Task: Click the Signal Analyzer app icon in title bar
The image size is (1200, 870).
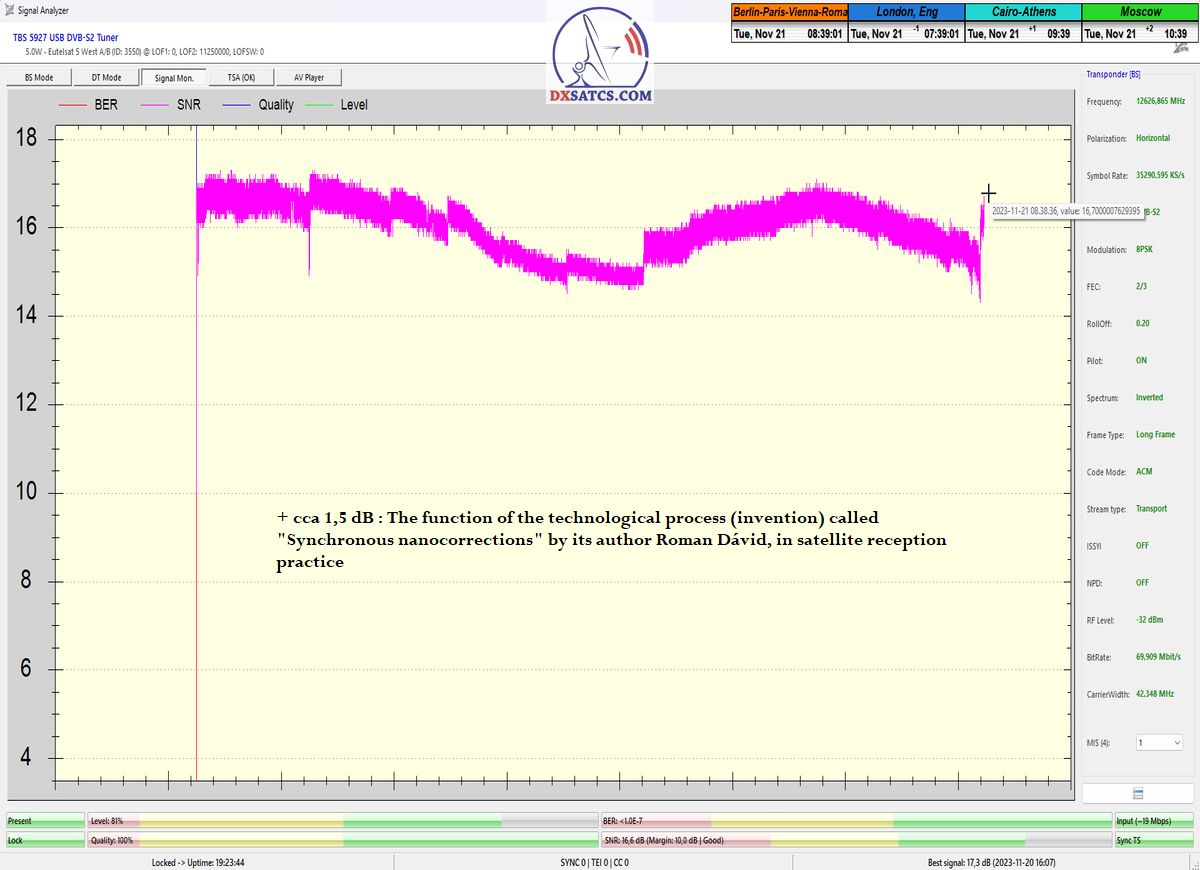Action: pyautogui.click(x=9, y=11)
